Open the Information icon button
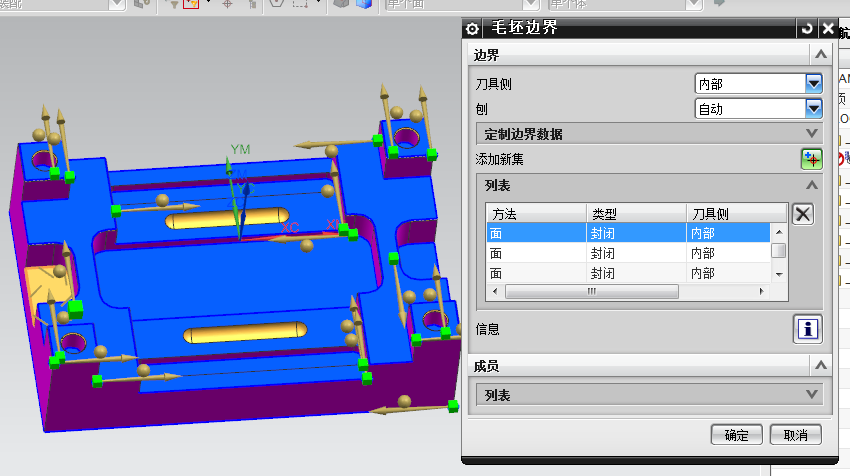 [x=808, y=329]
